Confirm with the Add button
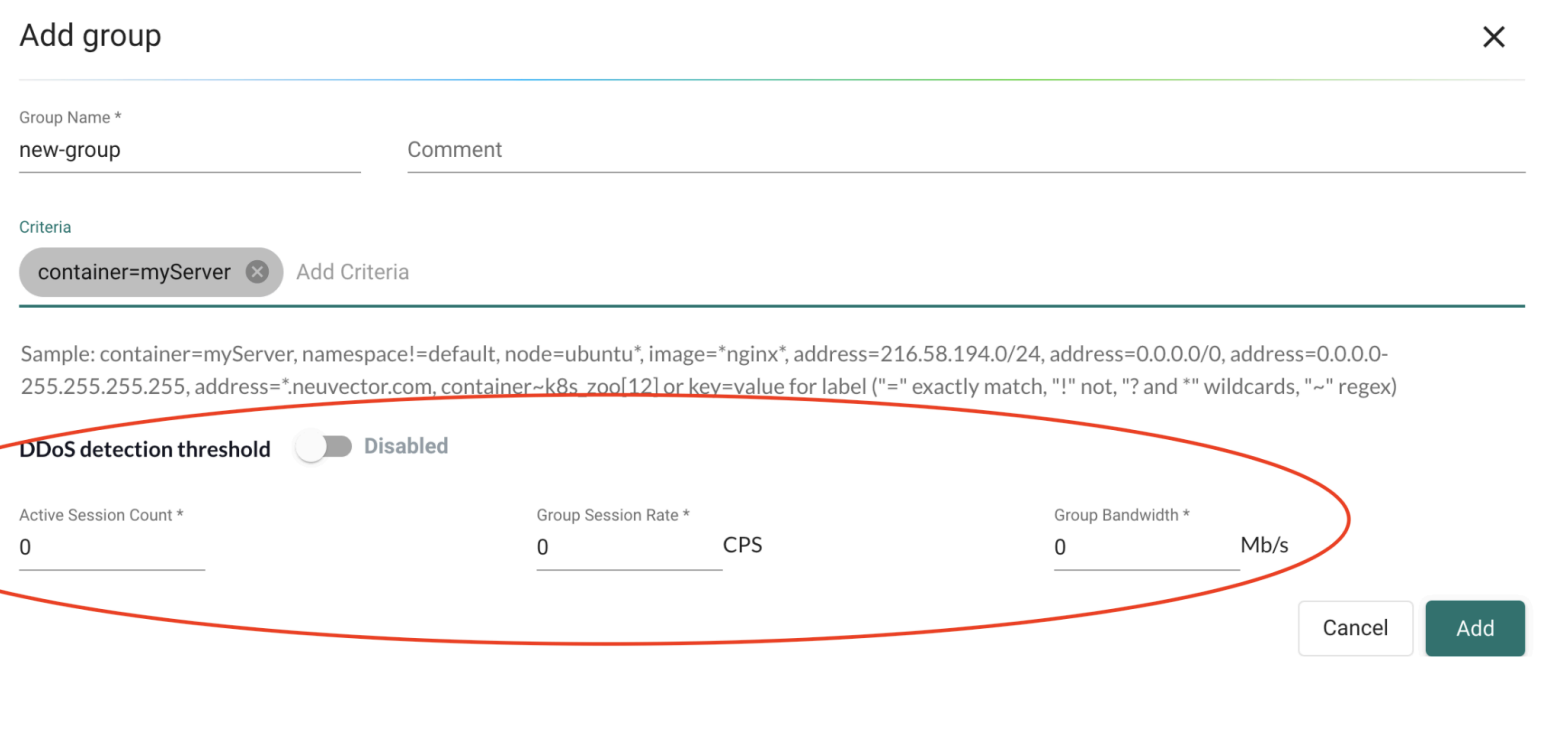Viewport: 1548px width, 738px height. point(1474,628)
